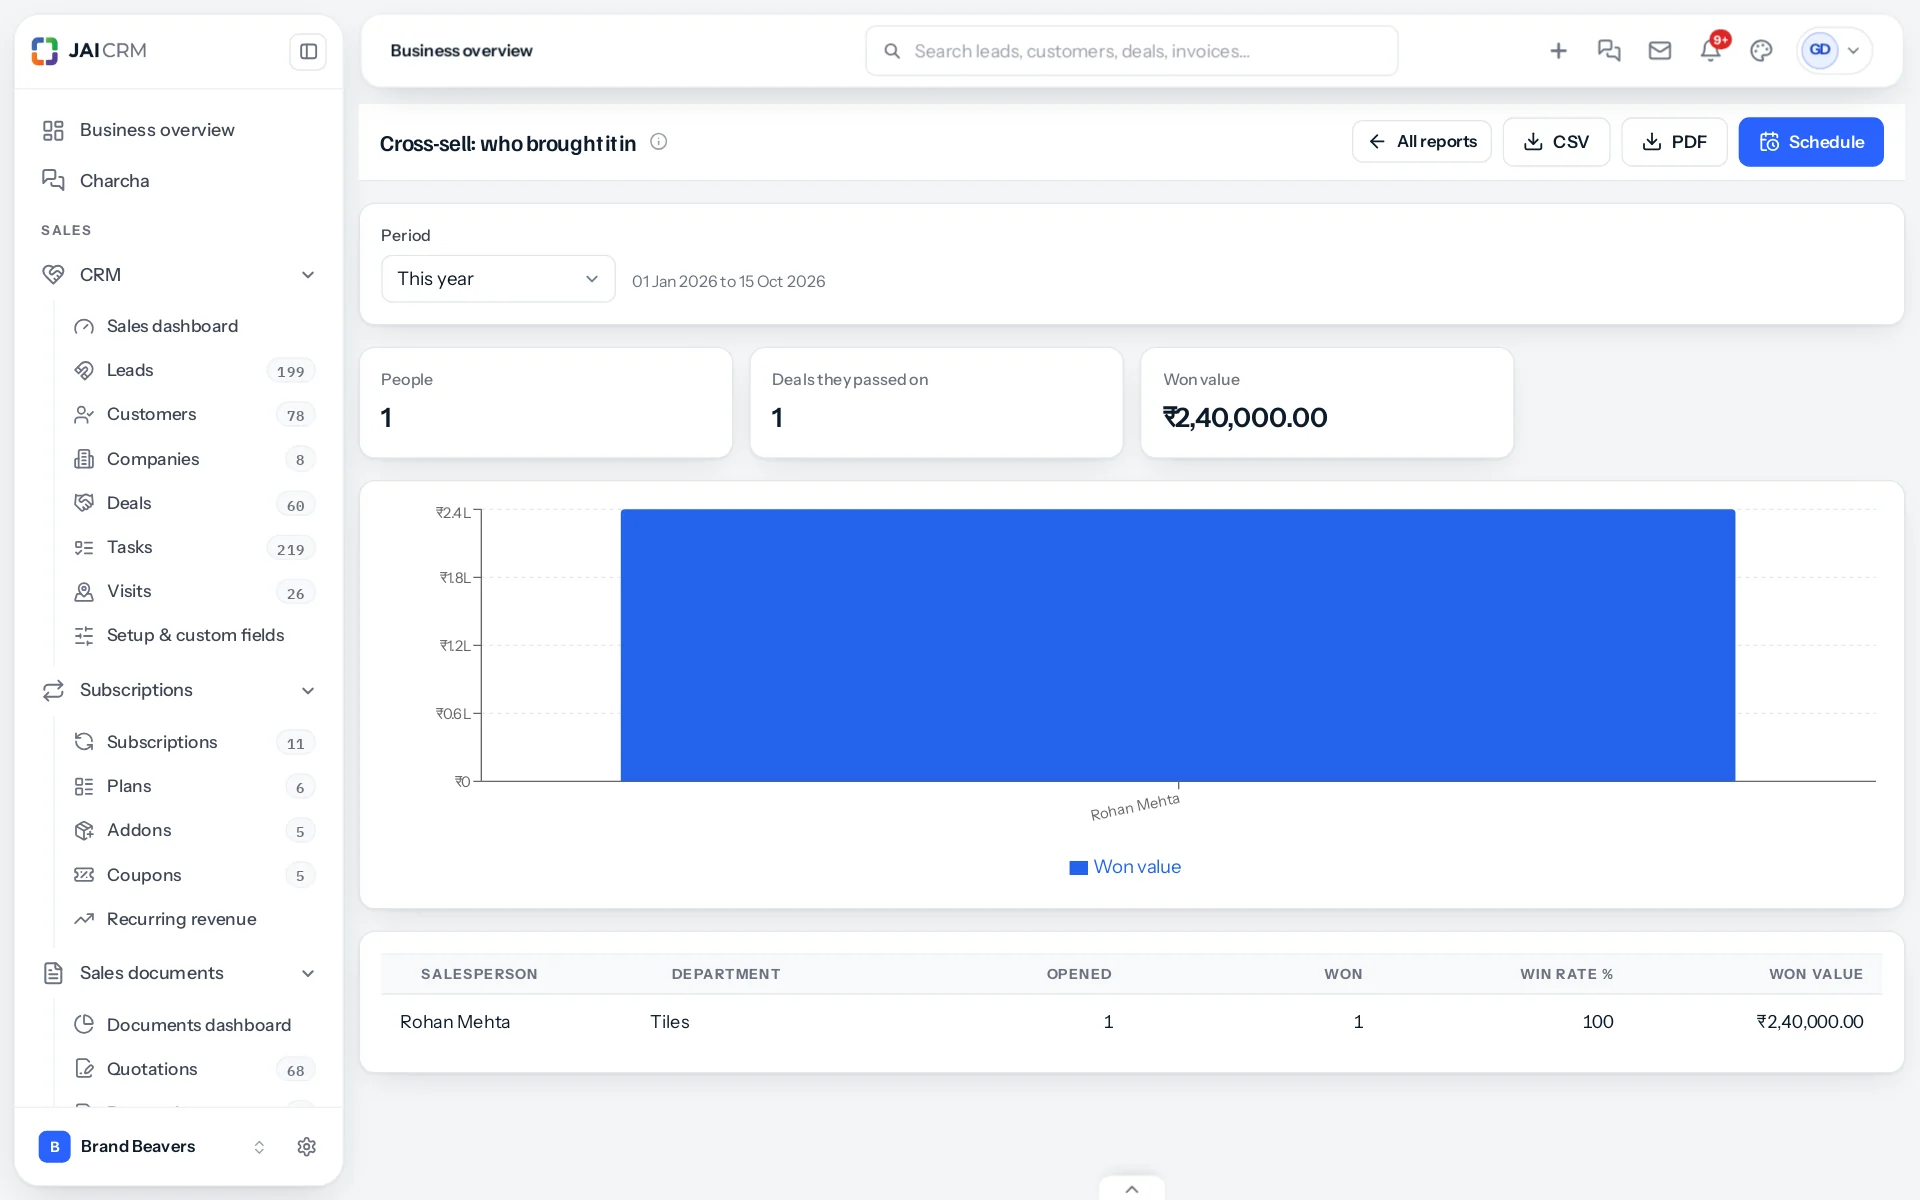Image resolution: width=1920 pixels, height=1200 pixels.
Task: Focus the search leads, customers input
Action: coord(1132,51)
